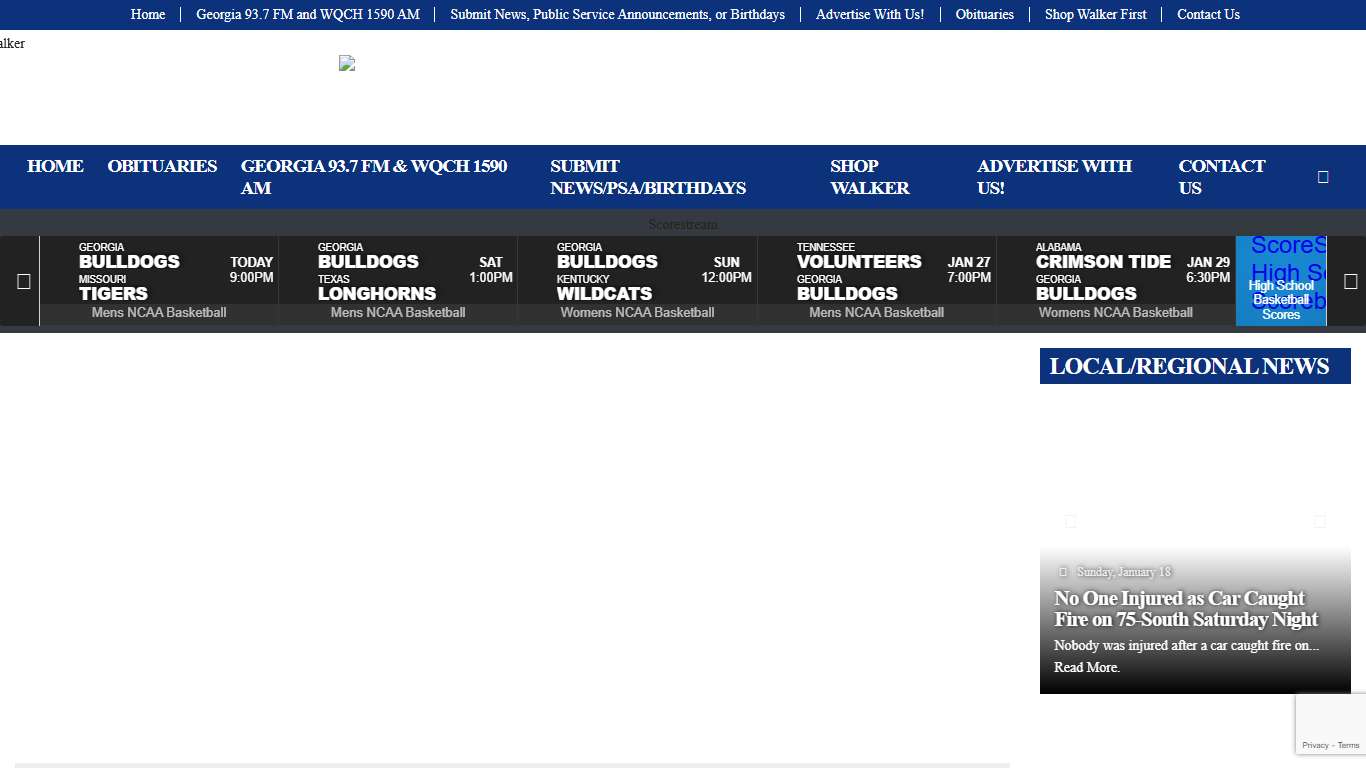
Task: Open the High School Basketball Scores tile
Action: (x=1281, y=282)
